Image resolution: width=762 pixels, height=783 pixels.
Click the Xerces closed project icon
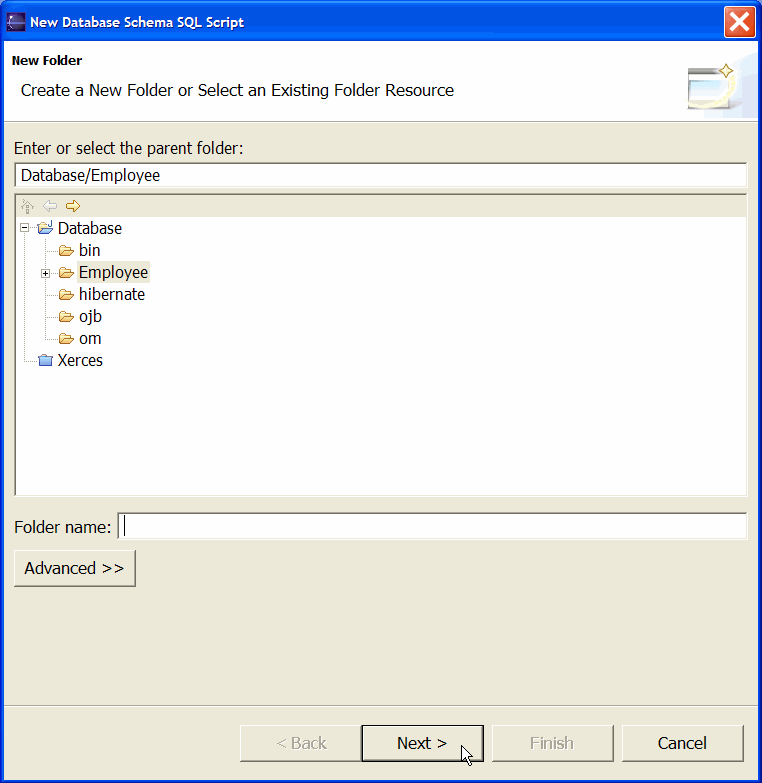tap(45, 360)
